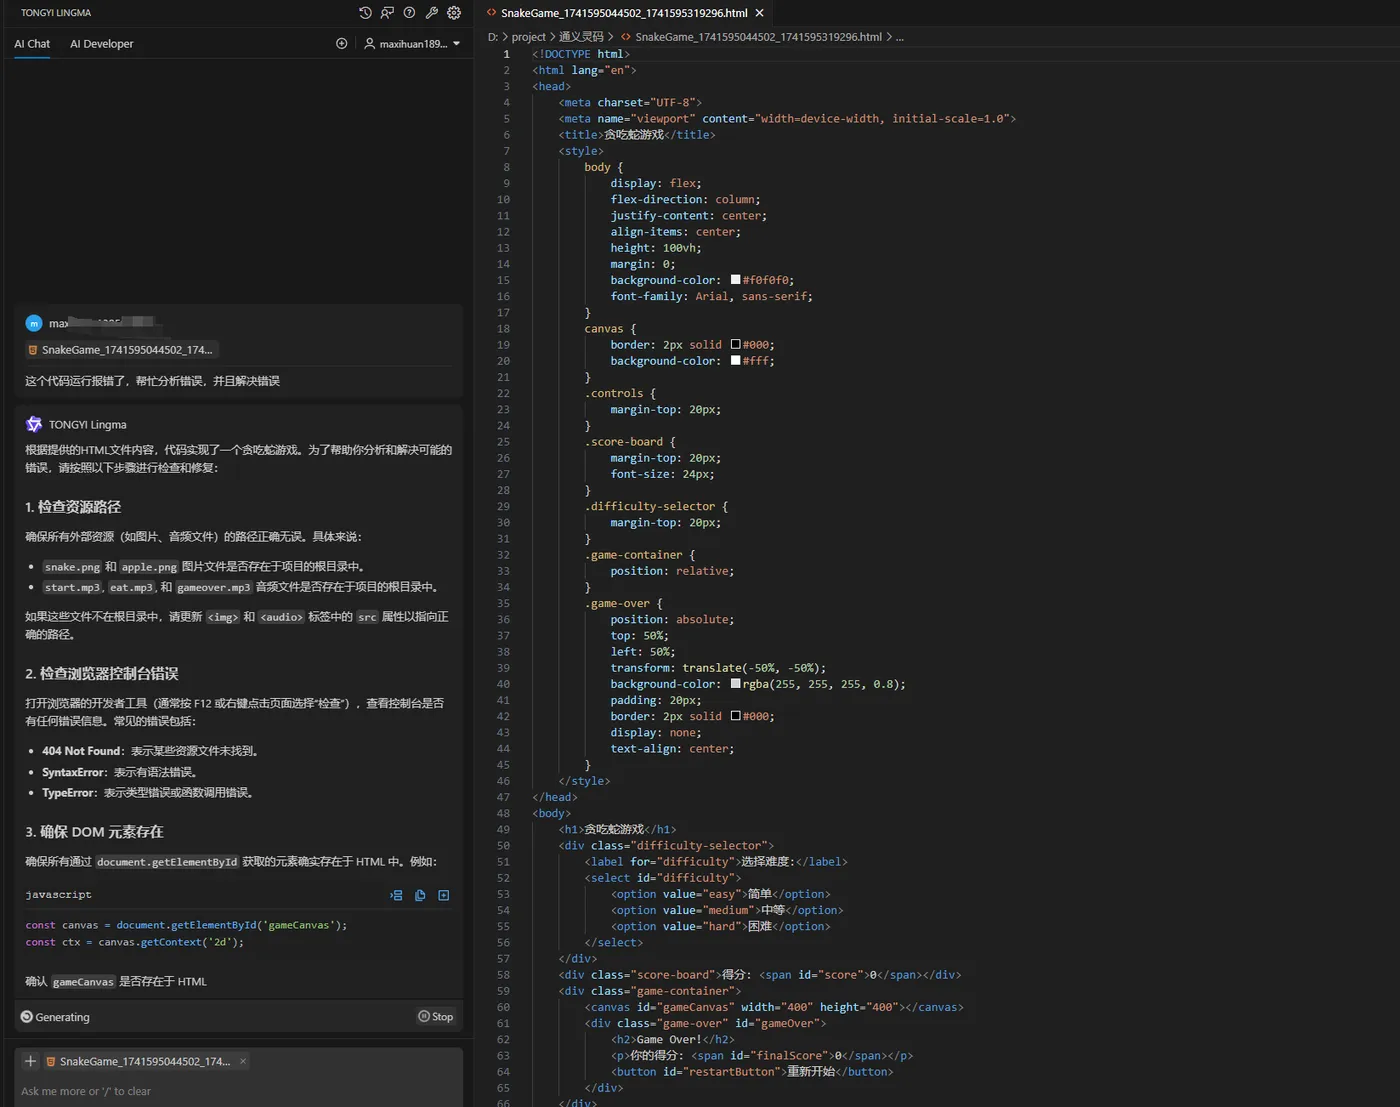This screenshot has height=1107, width=1400.
Task: Remove the SnakeGame file chip from input
Action: click(243, 1061)
